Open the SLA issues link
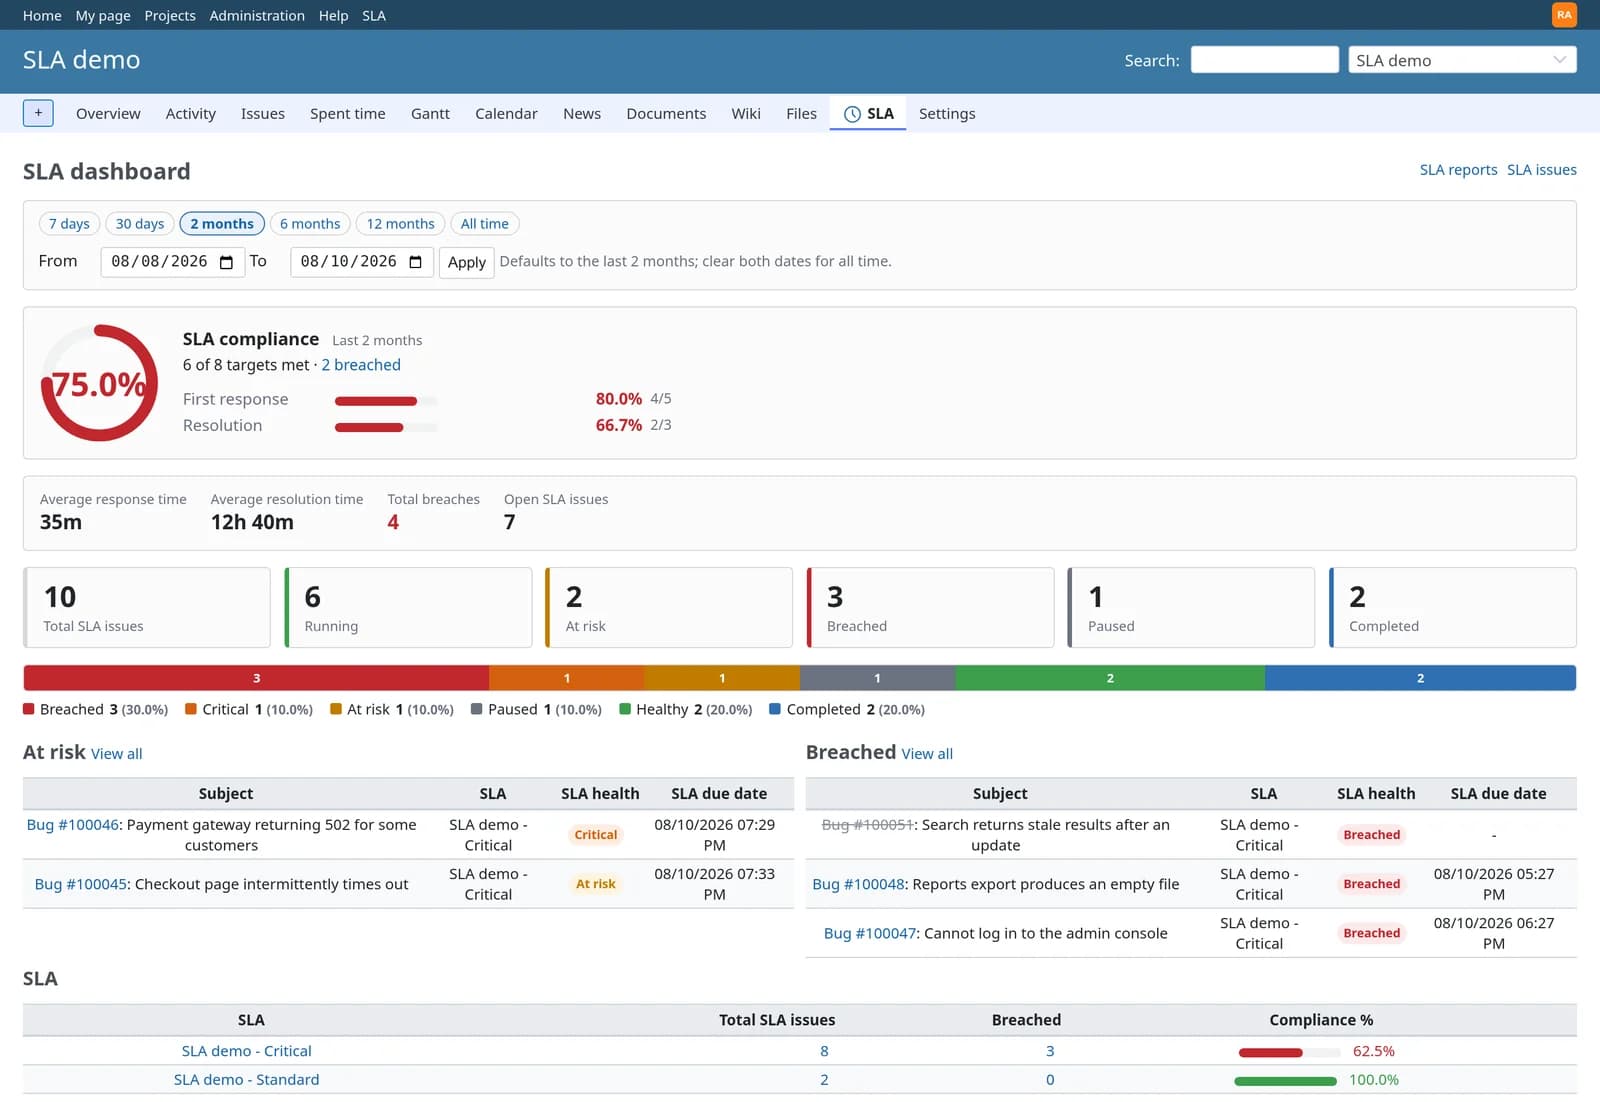 pyautogui.click(x=1542, y=170)
